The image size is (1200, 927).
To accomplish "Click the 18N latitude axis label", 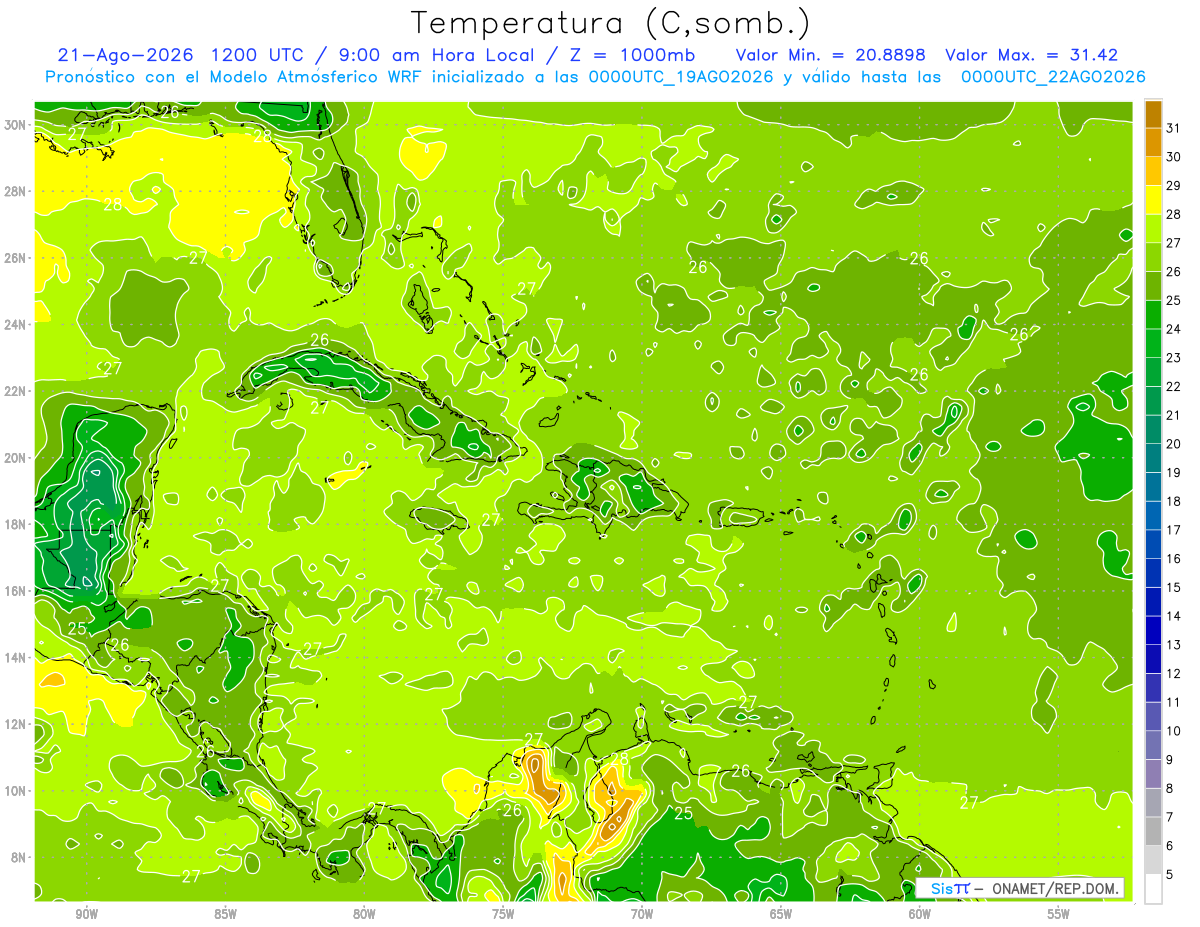I will [x=17, y=524].
